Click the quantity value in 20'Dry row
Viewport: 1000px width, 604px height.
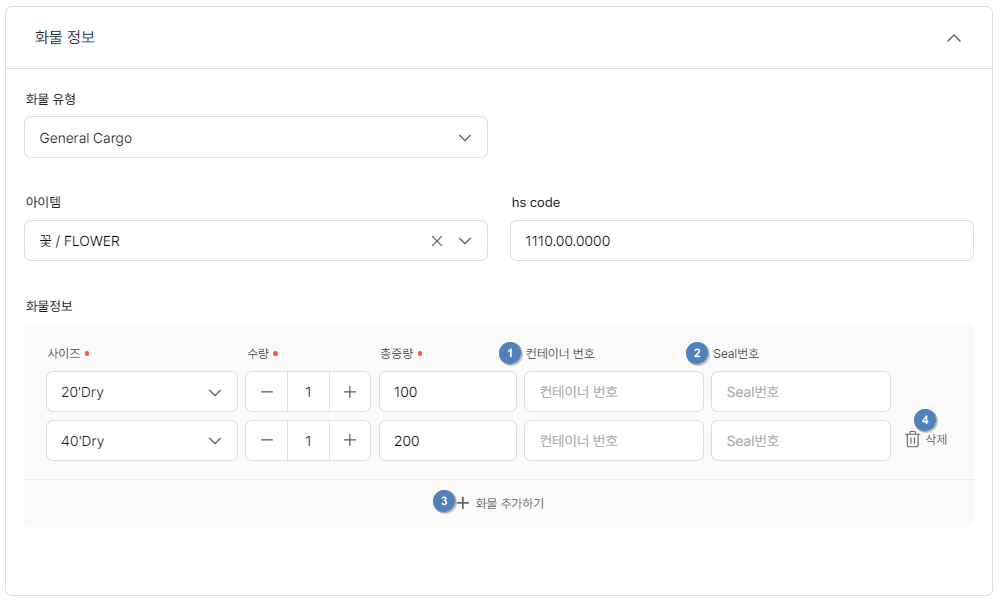[x=308, y=392]
